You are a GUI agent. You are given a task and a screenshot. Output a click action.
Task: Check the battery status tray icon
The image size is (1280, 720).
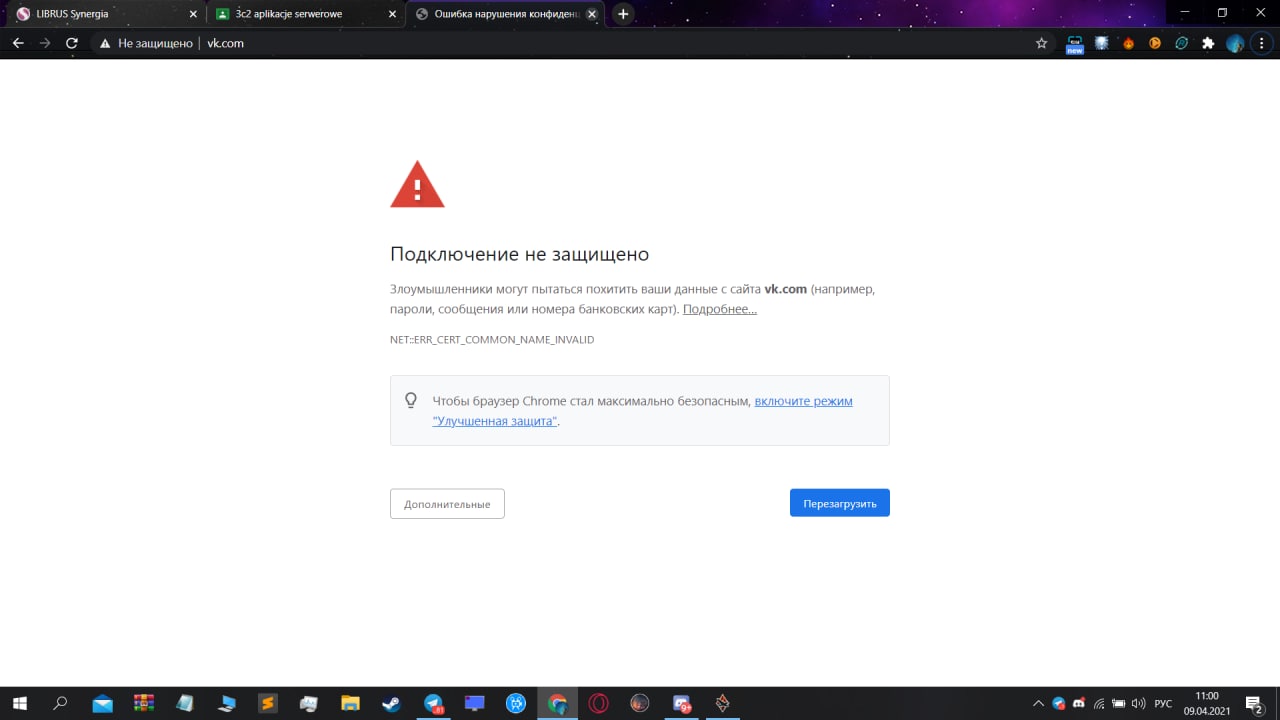[x=1119, y=704]
